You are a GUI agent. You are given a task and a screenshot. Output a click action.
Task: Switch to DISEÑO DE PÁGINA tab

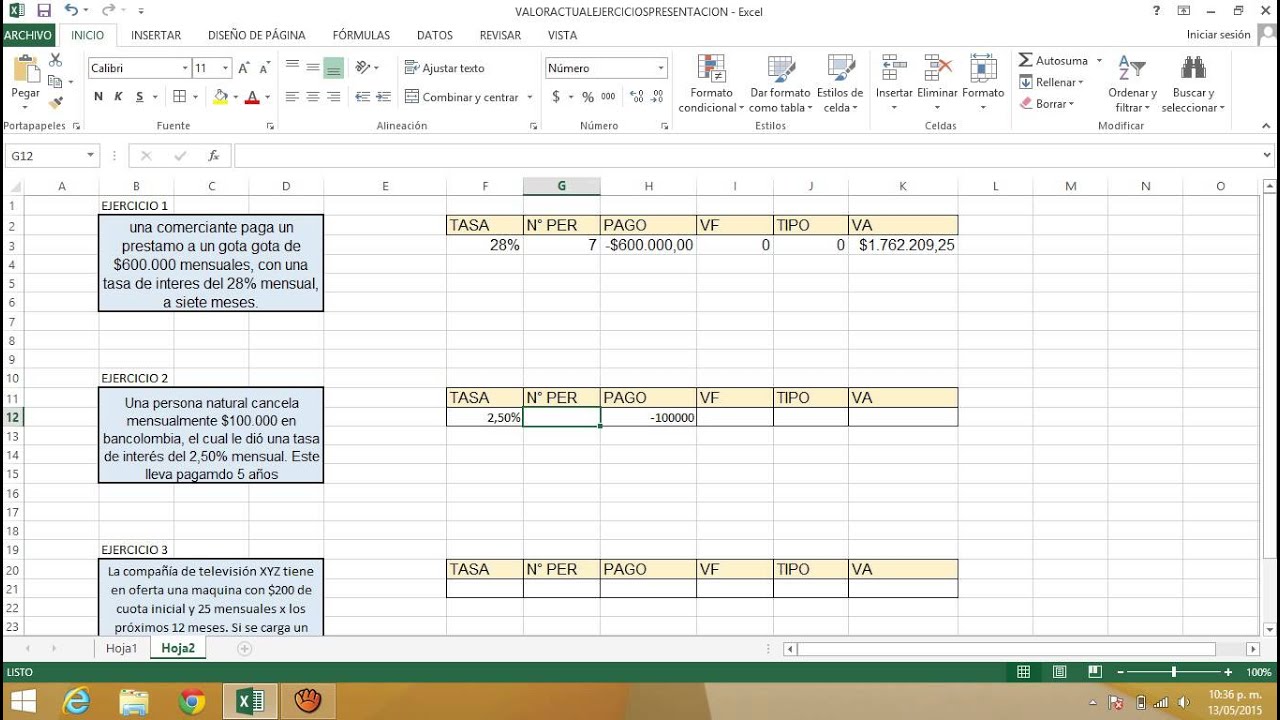[x=257, y=35]
